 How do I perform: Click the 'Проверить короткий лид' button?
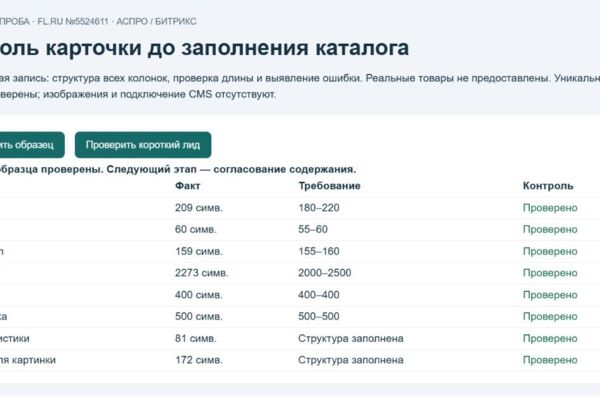pos(143,145)
